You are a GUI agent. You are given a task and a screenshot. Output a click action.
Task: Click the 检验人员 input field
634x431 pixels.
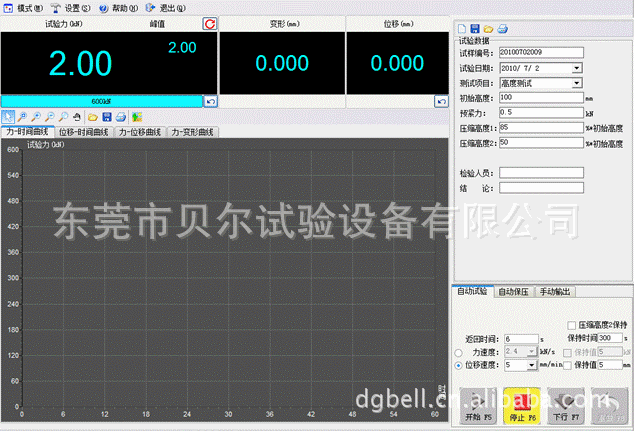[x=540, y=172]
